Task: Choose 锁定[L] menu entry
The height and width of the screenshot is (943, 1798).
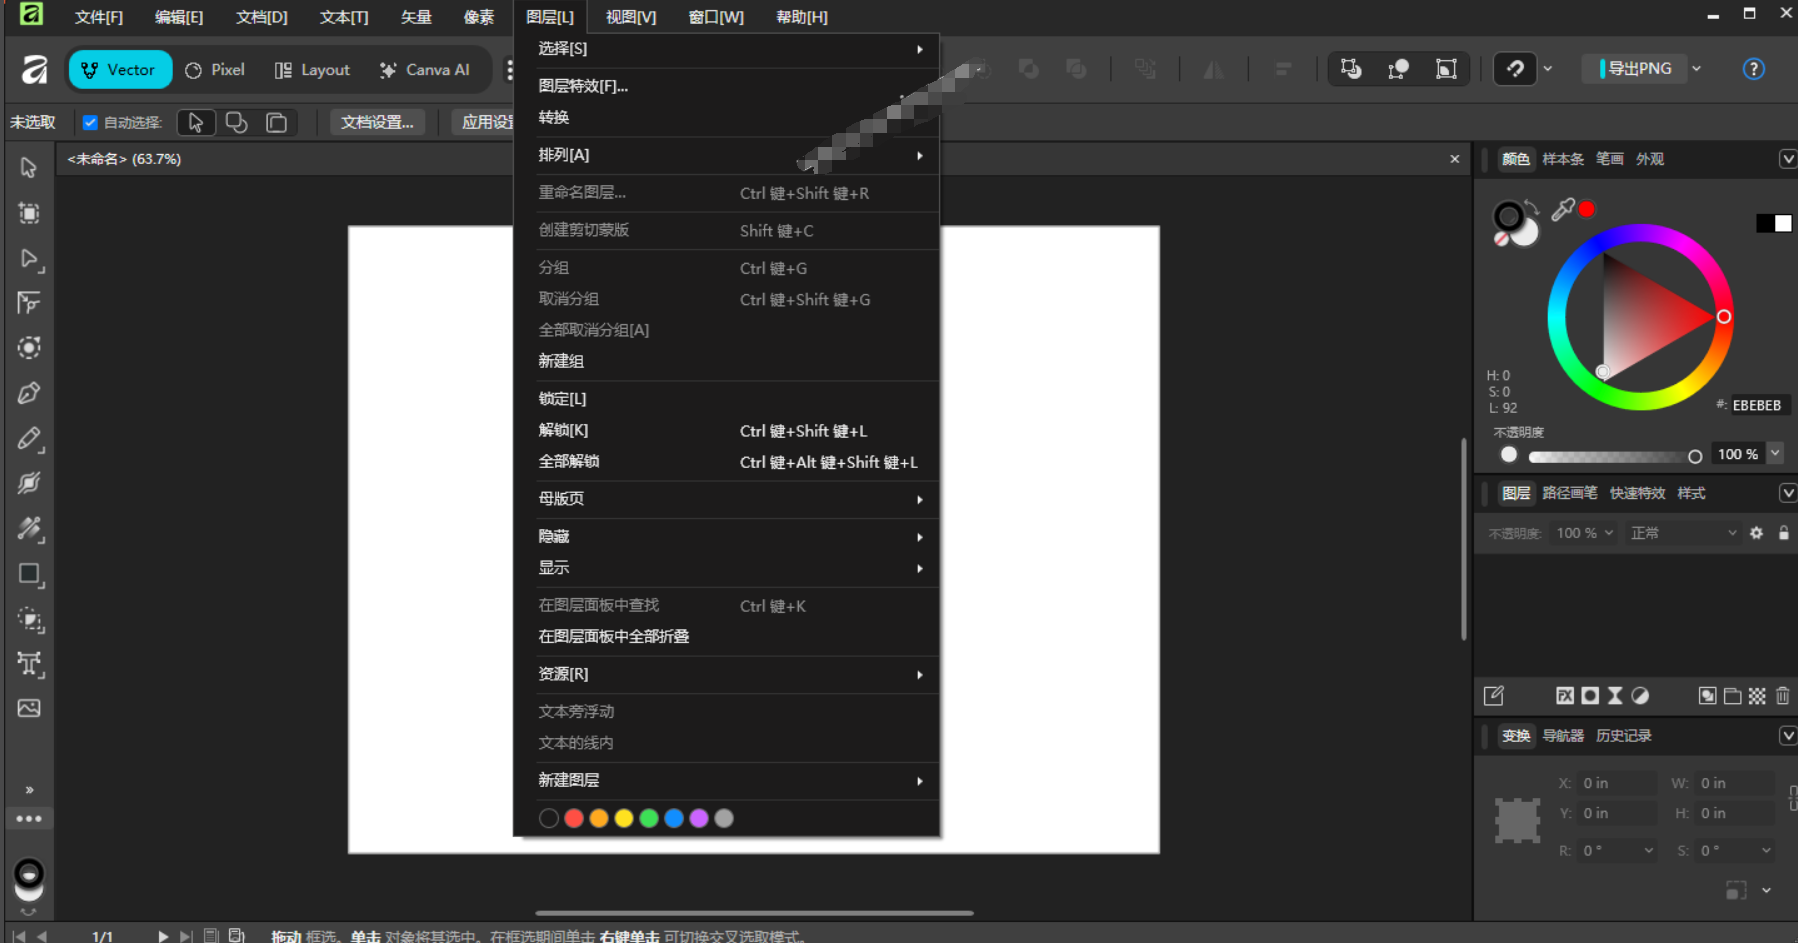Action: click(x=726, y=399)
